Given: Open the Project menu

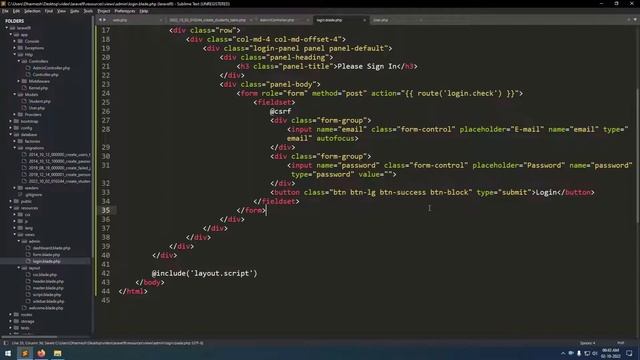Looking at the screenshot, I should tap(104, 11).
